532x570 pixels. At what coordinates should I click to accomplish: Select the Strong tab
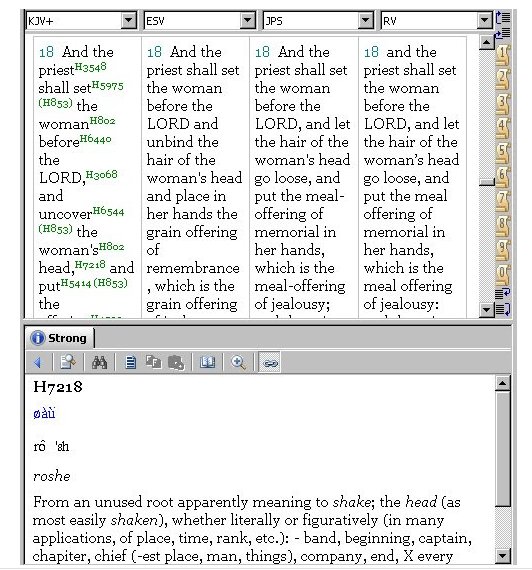[x=61, y=338]
